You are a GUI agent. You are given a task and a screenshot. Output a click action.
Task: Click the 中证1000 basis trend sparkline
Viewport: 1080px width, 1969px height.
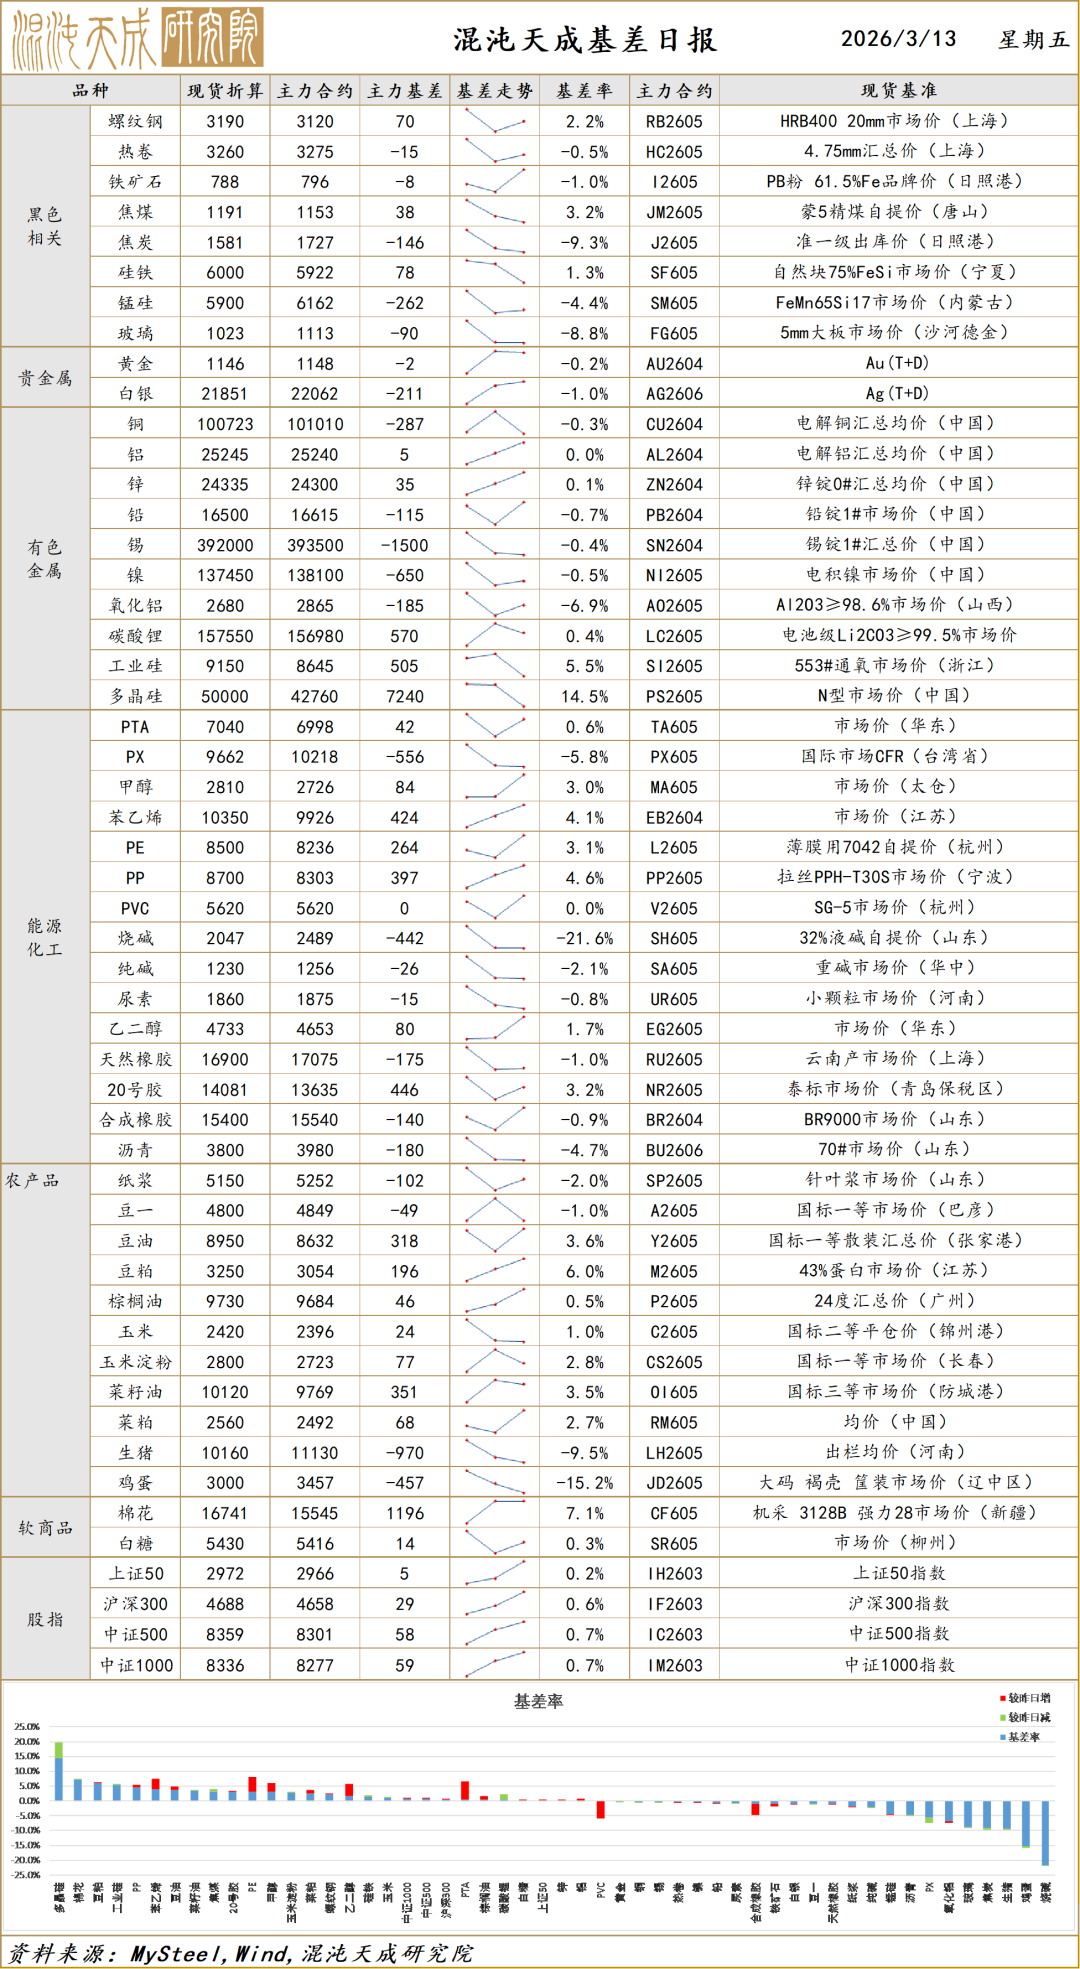coord(495,1665)
